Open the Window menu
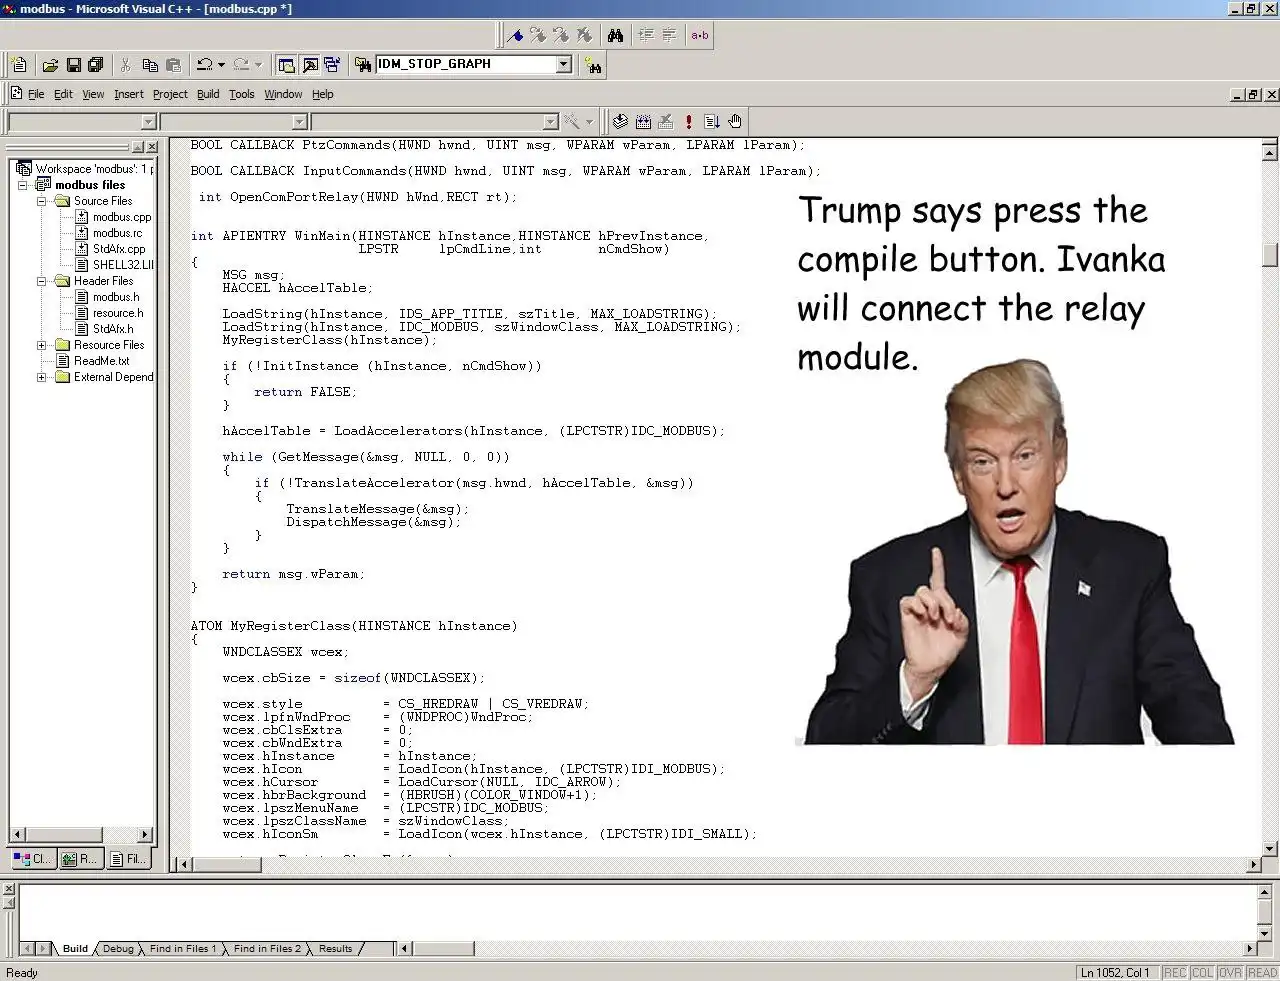The width and height of the screenshot is (1280, 981). tap(283, 94)
